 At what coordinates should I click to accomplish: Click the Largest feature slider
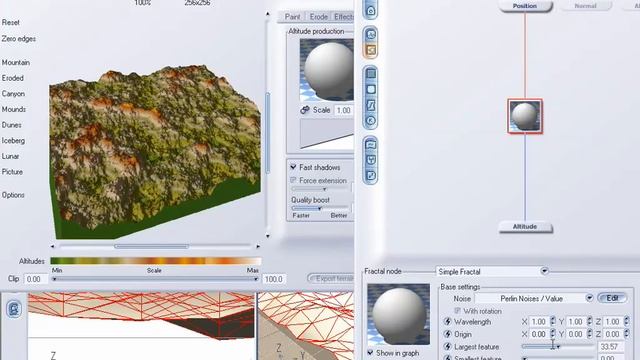coord(558,347)
